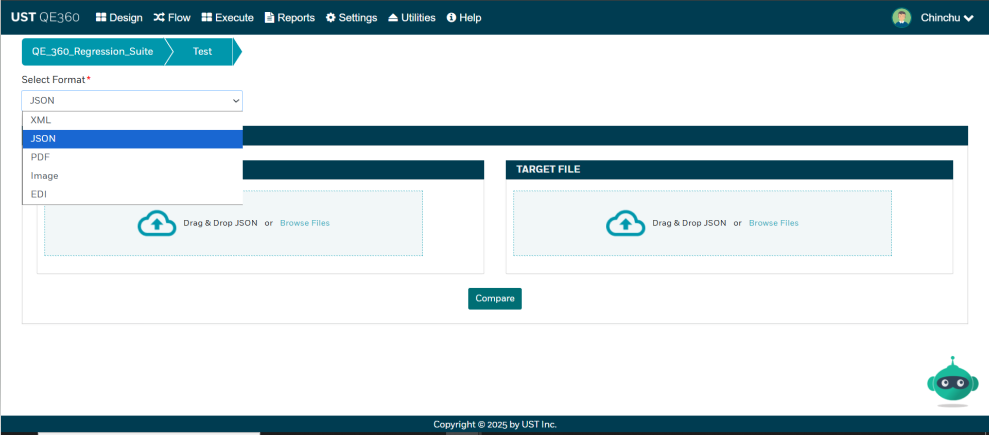
Task: Open the Settings gear menu
Action: pyautogui.click(x=351, y=17)
